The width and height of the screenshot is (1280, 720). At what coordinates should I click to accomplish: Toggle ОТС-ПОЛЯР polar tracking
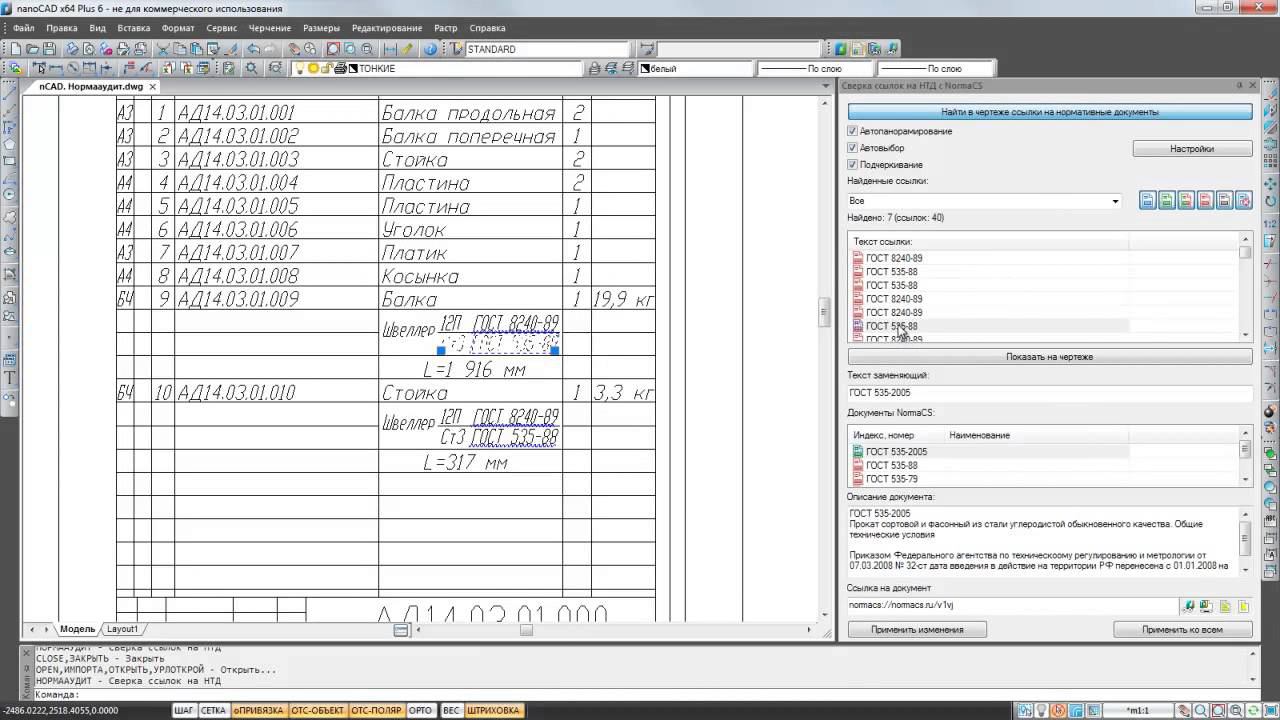pyautogui.click(x=377, y=711)
